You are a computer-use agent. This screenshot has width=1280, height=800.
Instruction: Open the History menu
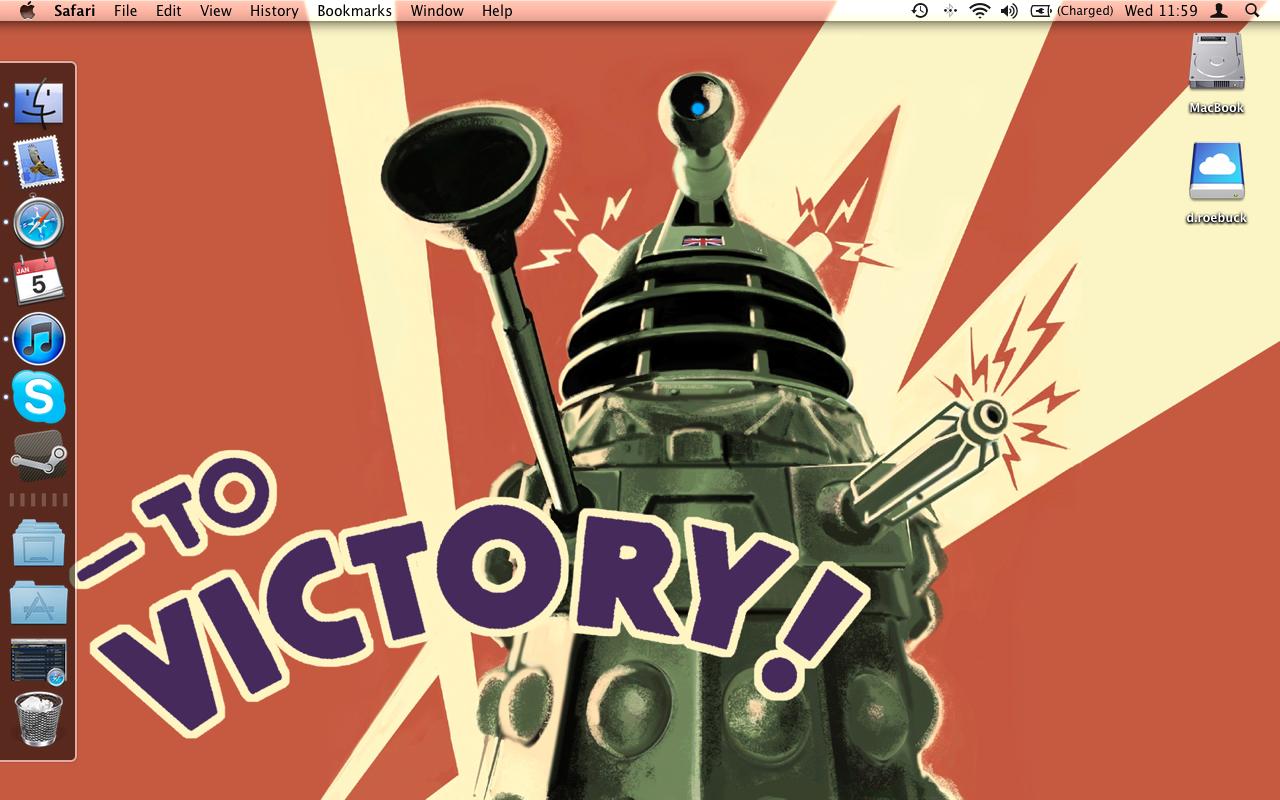point(274,10)
